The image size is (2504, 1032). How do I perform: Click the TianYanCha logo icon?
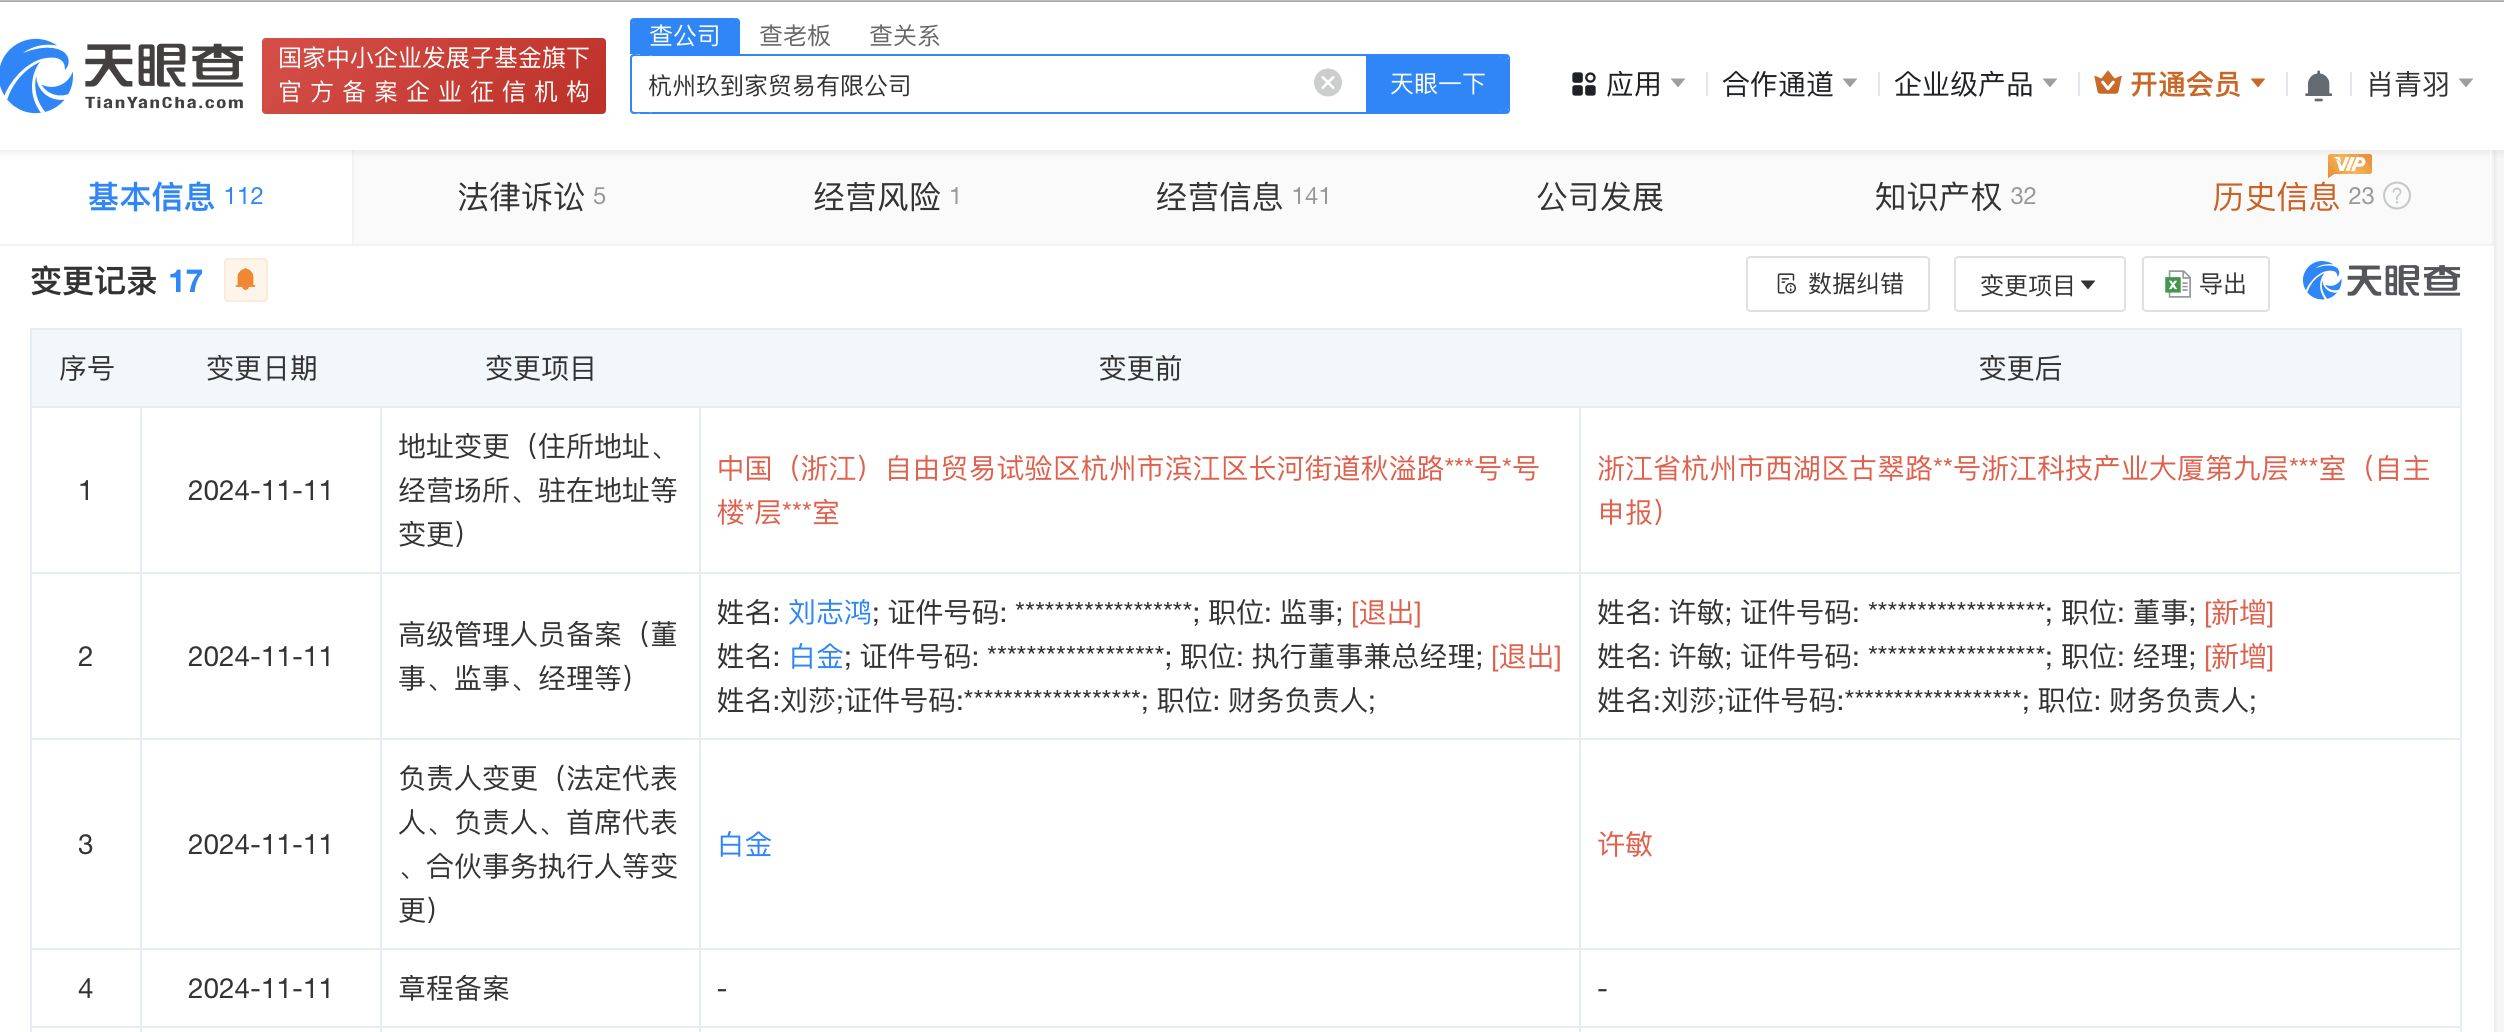37,76
